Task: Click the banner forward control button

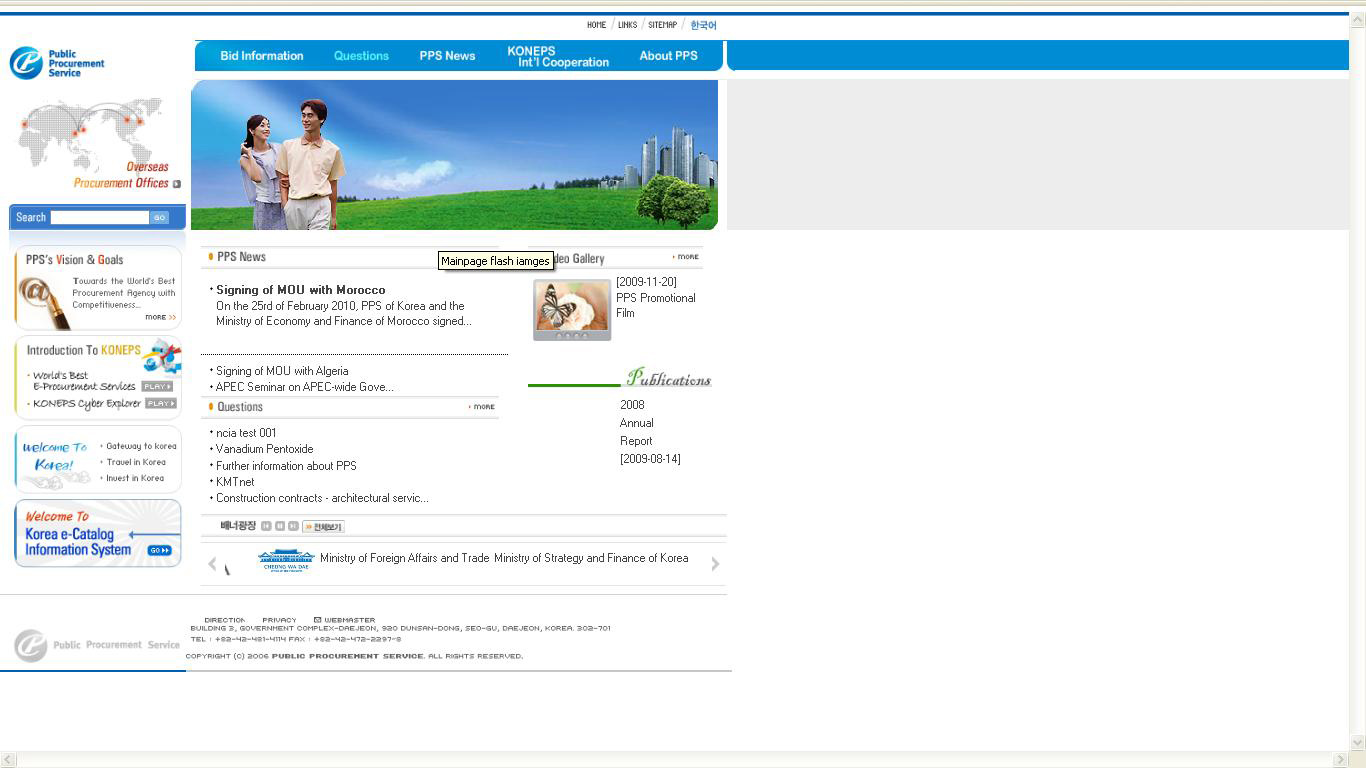Action: coord(293,526)
